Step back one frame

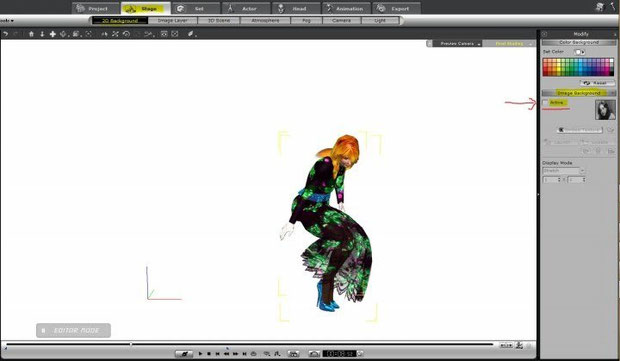[227, 353]
